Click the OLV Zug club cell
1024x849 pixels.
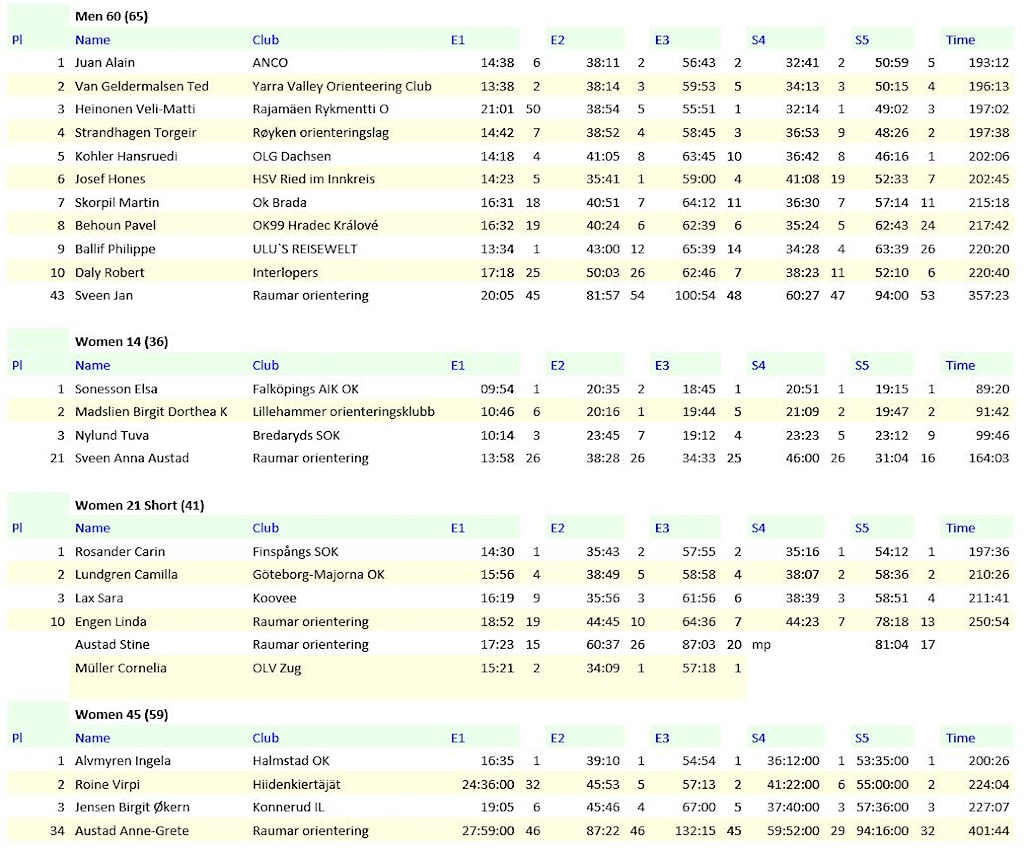point(277,668)
